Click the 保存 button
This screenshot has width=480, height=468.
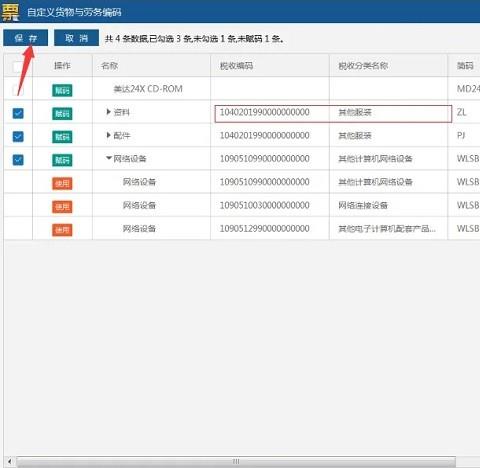[26, 38]
